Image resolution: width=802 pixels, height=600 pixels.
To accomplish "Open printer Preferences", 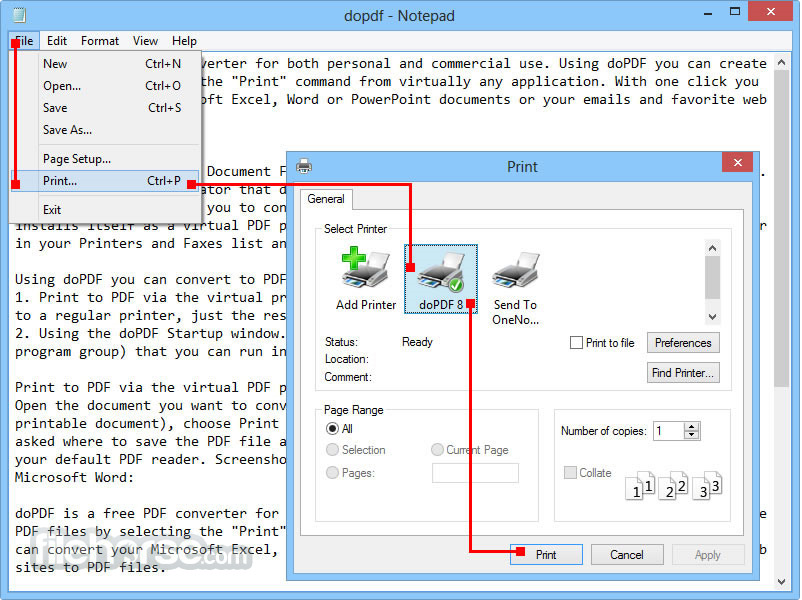I will [683, 343].
